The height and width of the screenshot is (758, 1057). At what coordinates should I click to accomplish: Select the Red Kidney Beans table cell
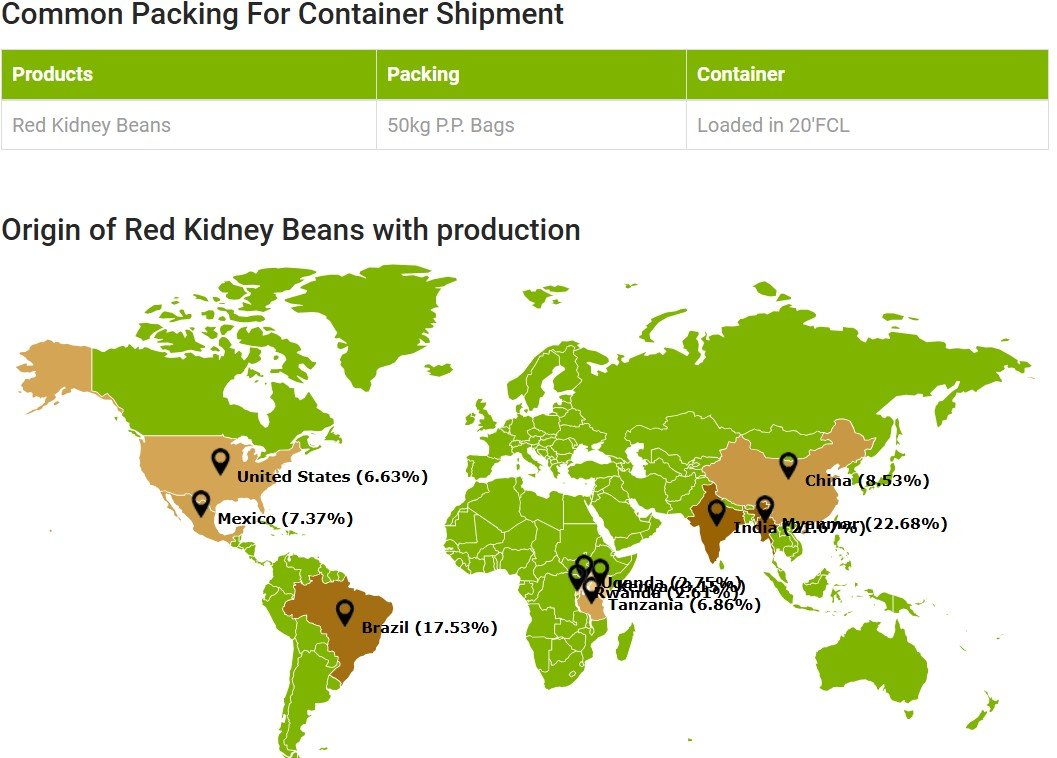(189, 125)
